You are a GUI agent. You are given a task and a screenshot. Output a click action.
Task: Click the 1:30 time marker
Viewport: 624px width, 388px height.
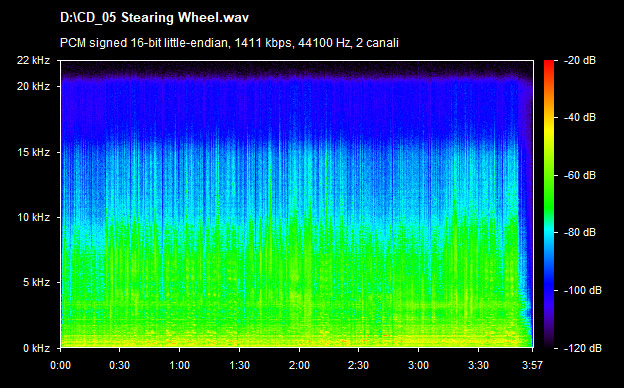[240, 365]
